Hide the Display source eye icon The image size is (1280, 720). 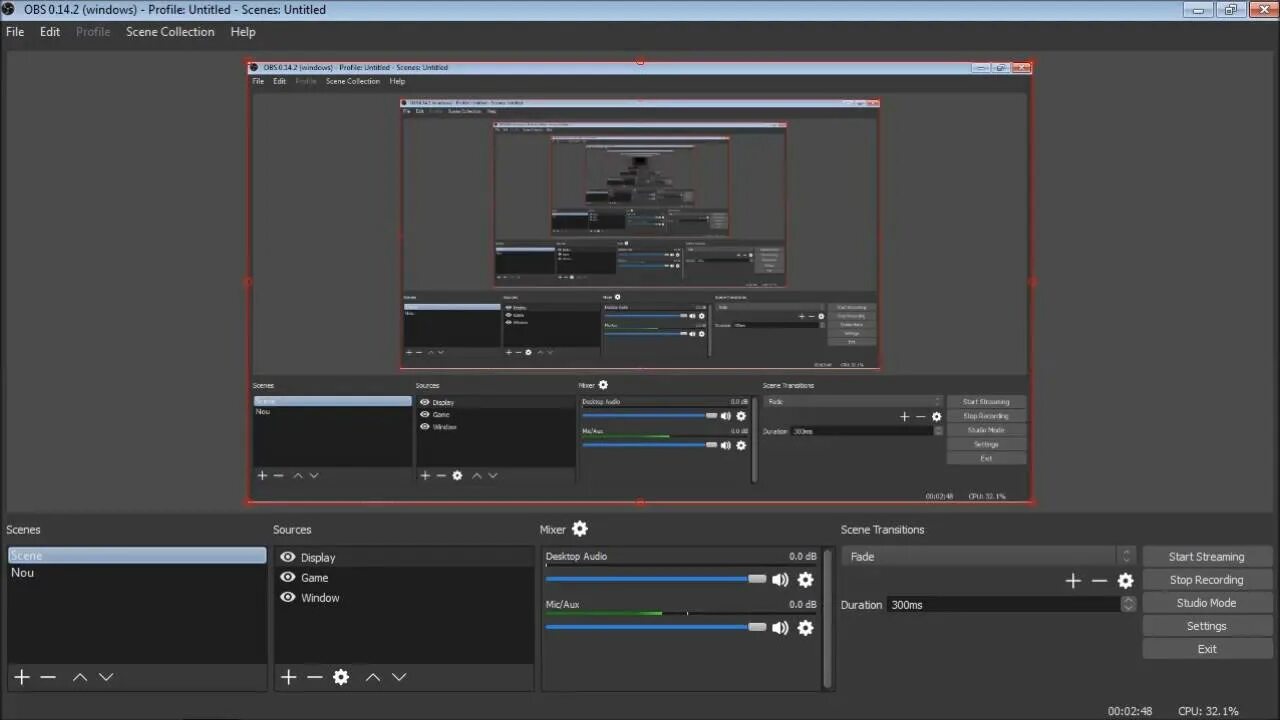coord(288,557)
